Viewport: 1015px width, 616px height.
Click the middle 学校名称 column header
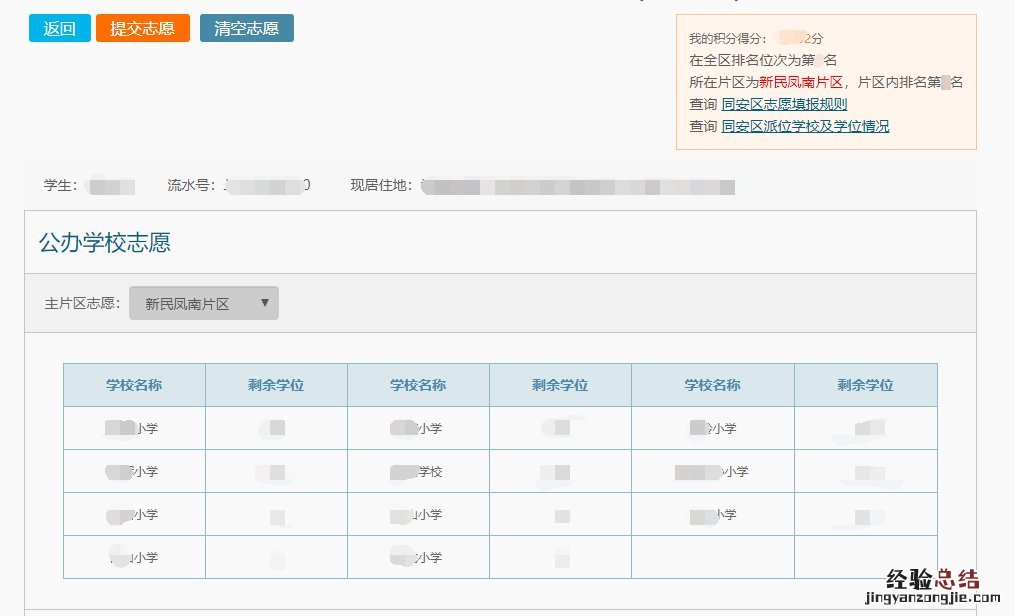click(418, 385)
